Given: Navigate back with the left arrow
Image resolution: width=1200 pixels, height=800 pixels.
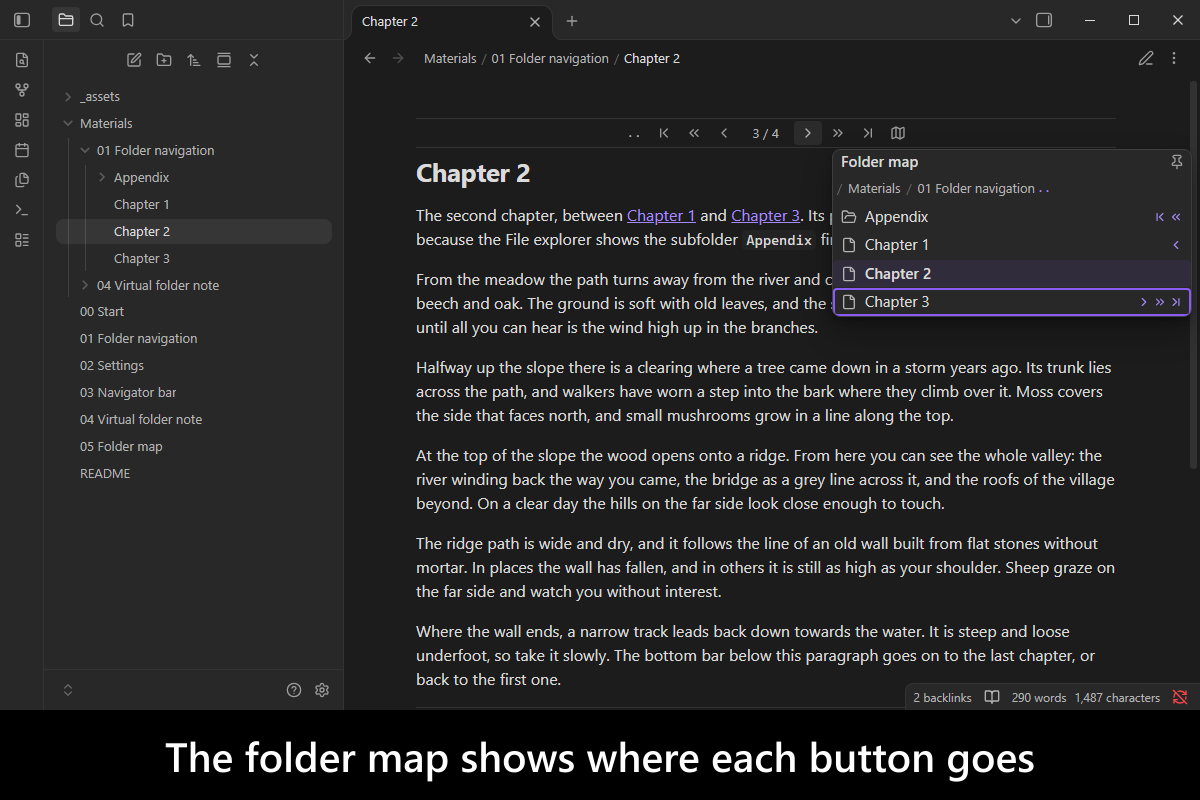Looking at the screenshot, I should pos(370,59).
